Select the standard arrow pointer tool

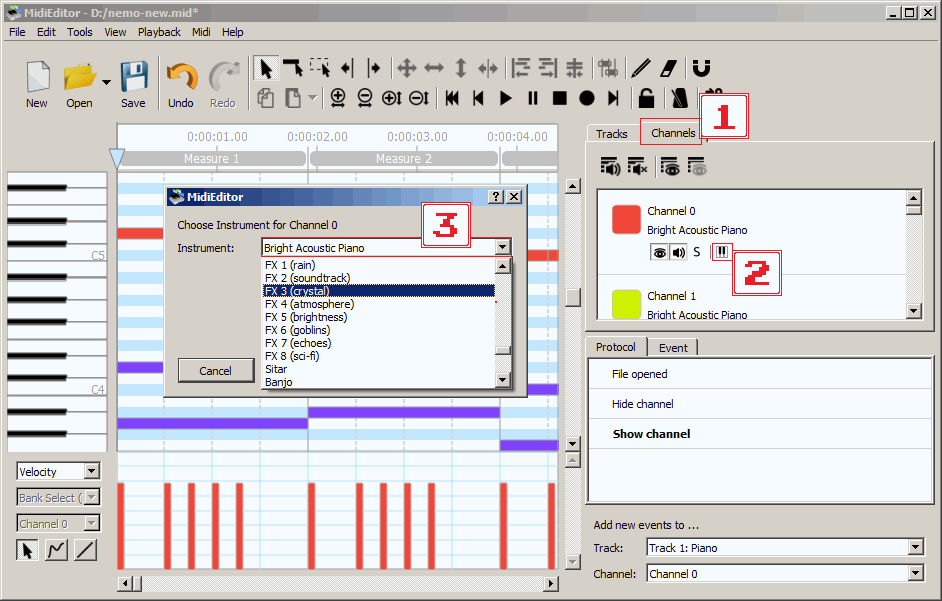click(265, 69)
